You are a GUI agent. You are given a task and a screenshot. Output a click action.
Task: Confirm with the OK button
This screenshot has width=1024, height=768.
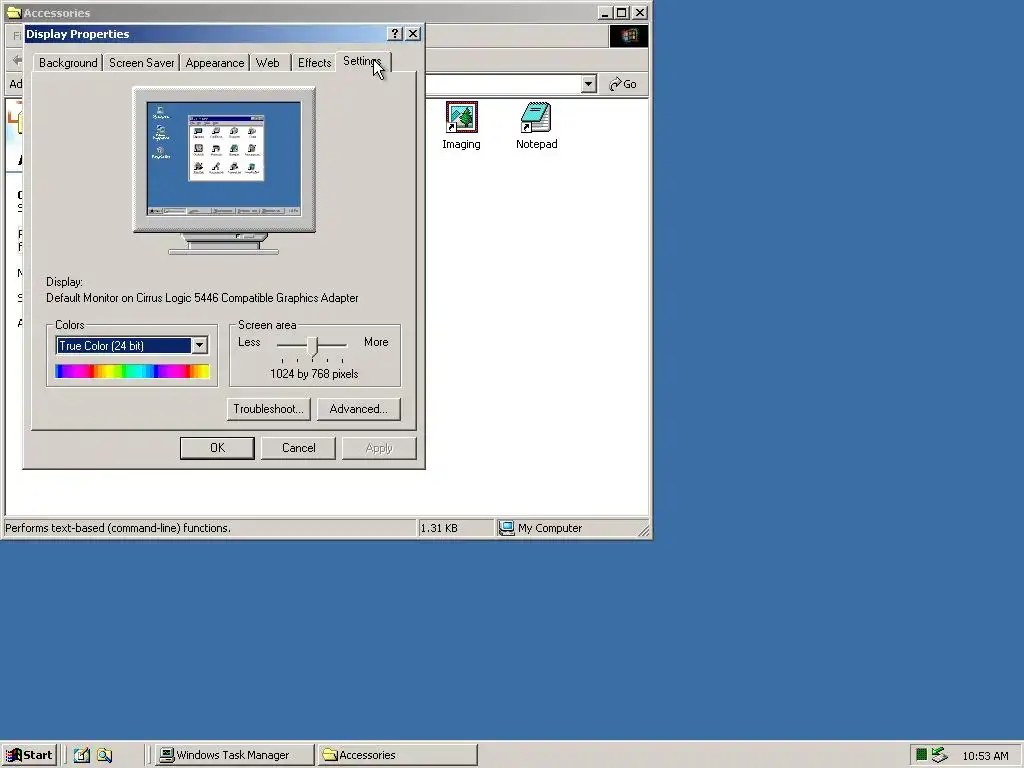coord(217,448)
